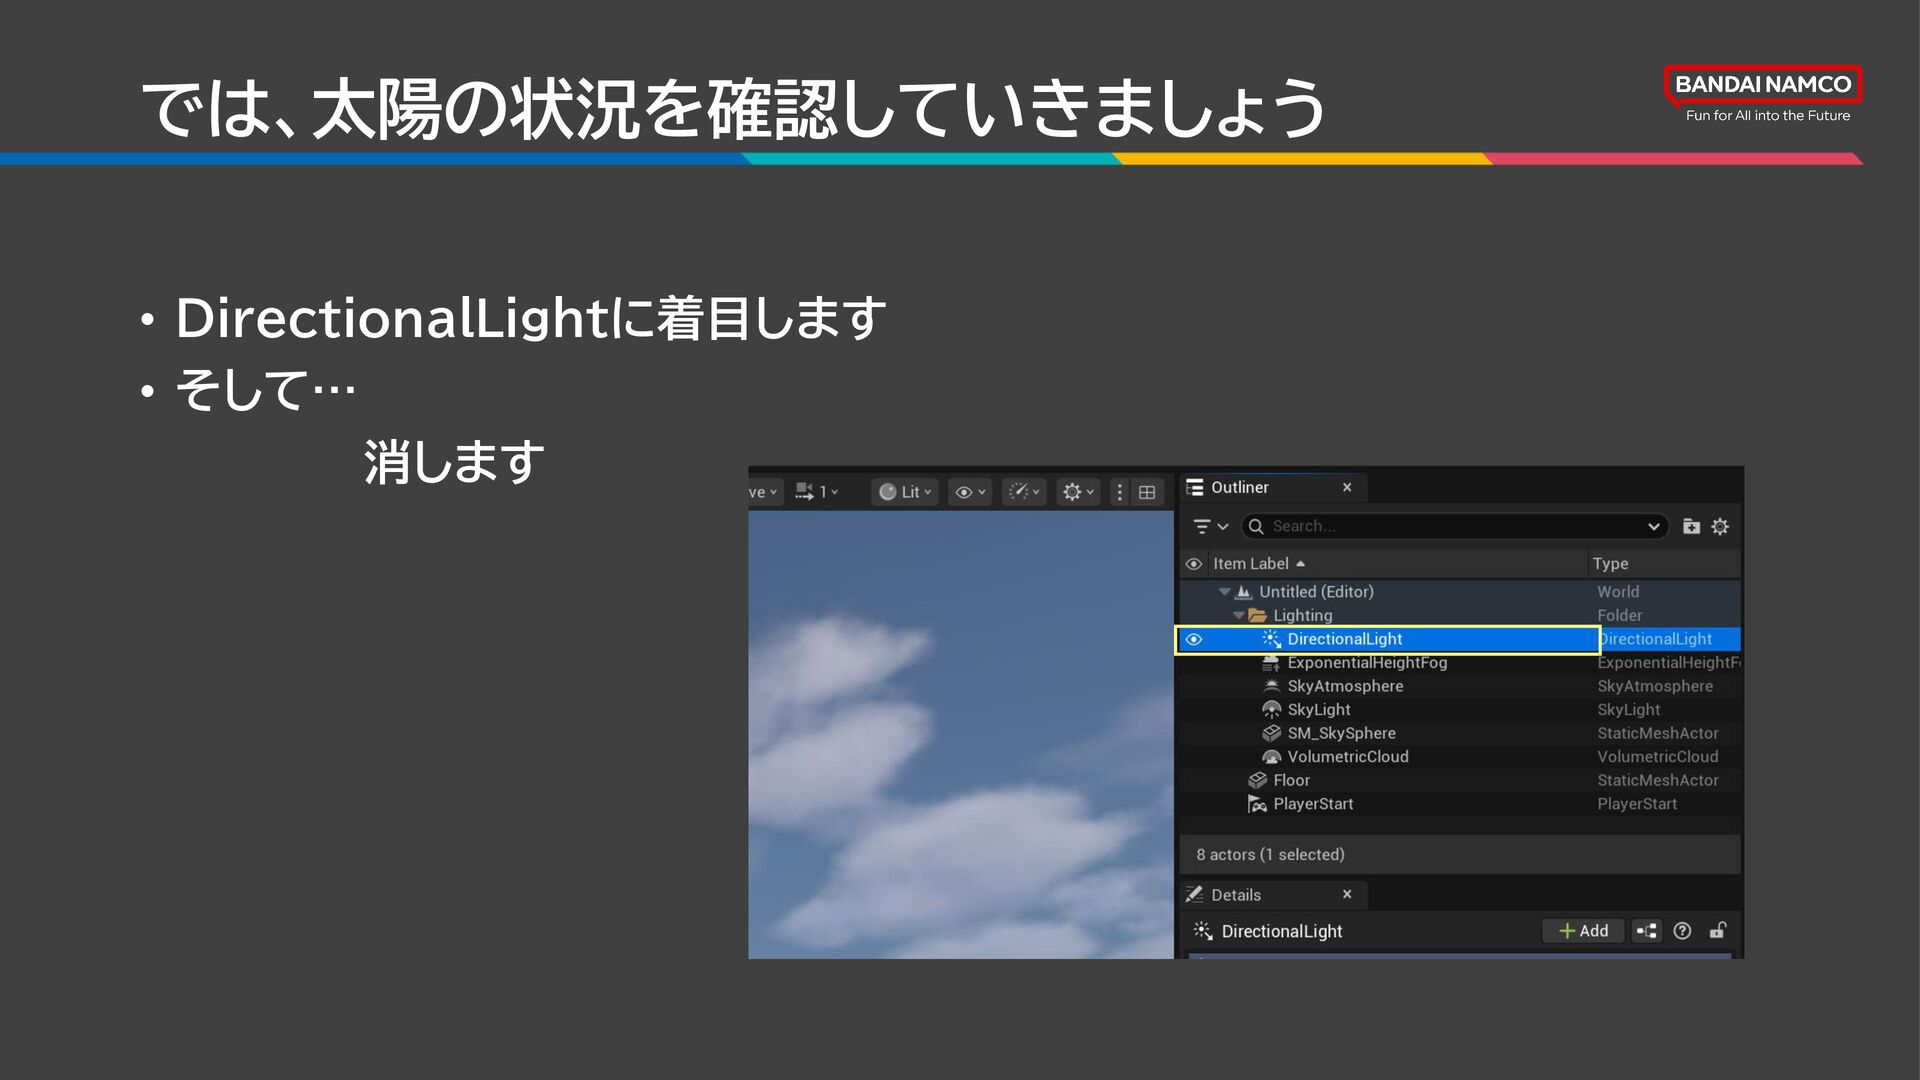This screenshot has height=1080, width=1920.
Task: Collapse the Lighting folder
Action: (1239, 616)
